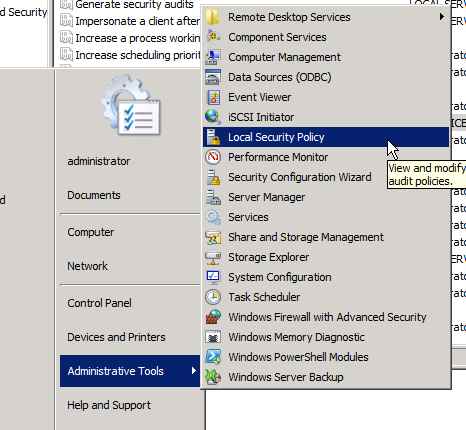Open Share and Storage Management
The width and height of the screenshot is (466, 430).
(306, 237)
